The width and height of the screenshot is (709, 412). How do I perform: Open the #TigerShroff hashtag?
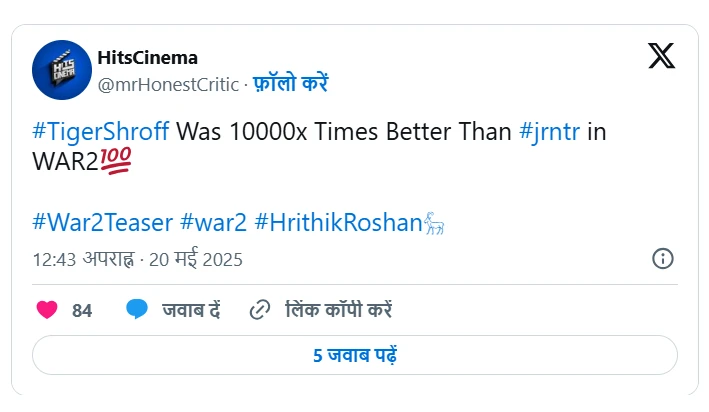101,132
